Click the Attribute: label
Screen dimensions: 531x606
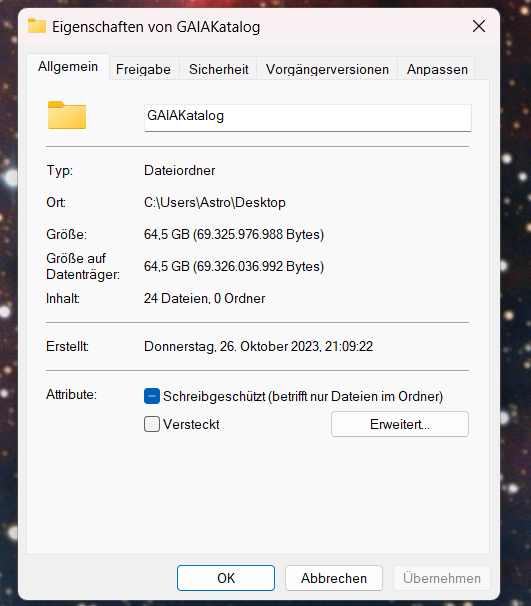[71, 395]
